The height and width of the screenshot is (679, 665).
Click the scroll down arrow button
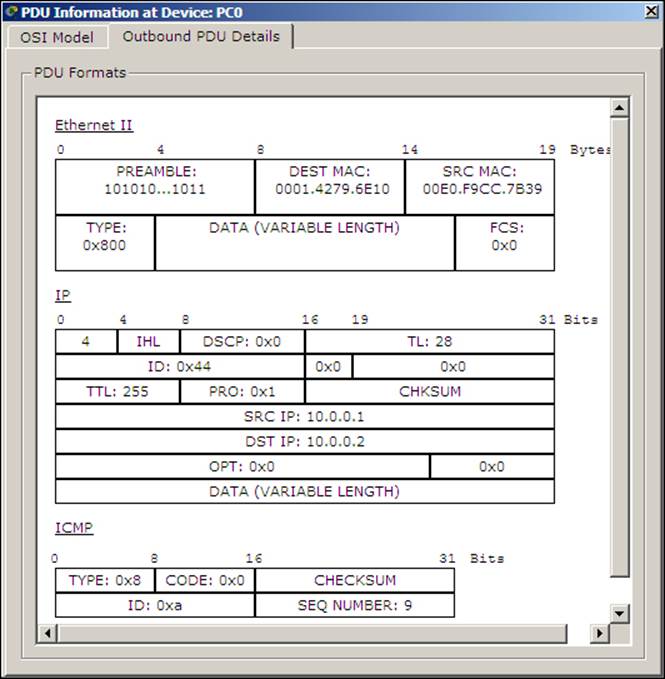pyautogui.click(x=620, y=613)
